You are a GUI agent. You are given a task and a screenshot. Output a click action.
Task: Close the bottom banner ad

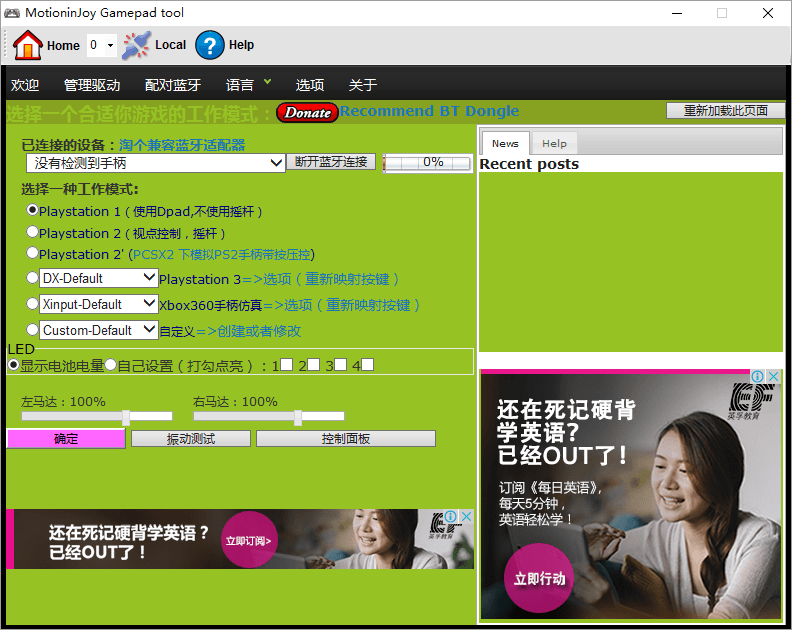(x=467, y=516)
